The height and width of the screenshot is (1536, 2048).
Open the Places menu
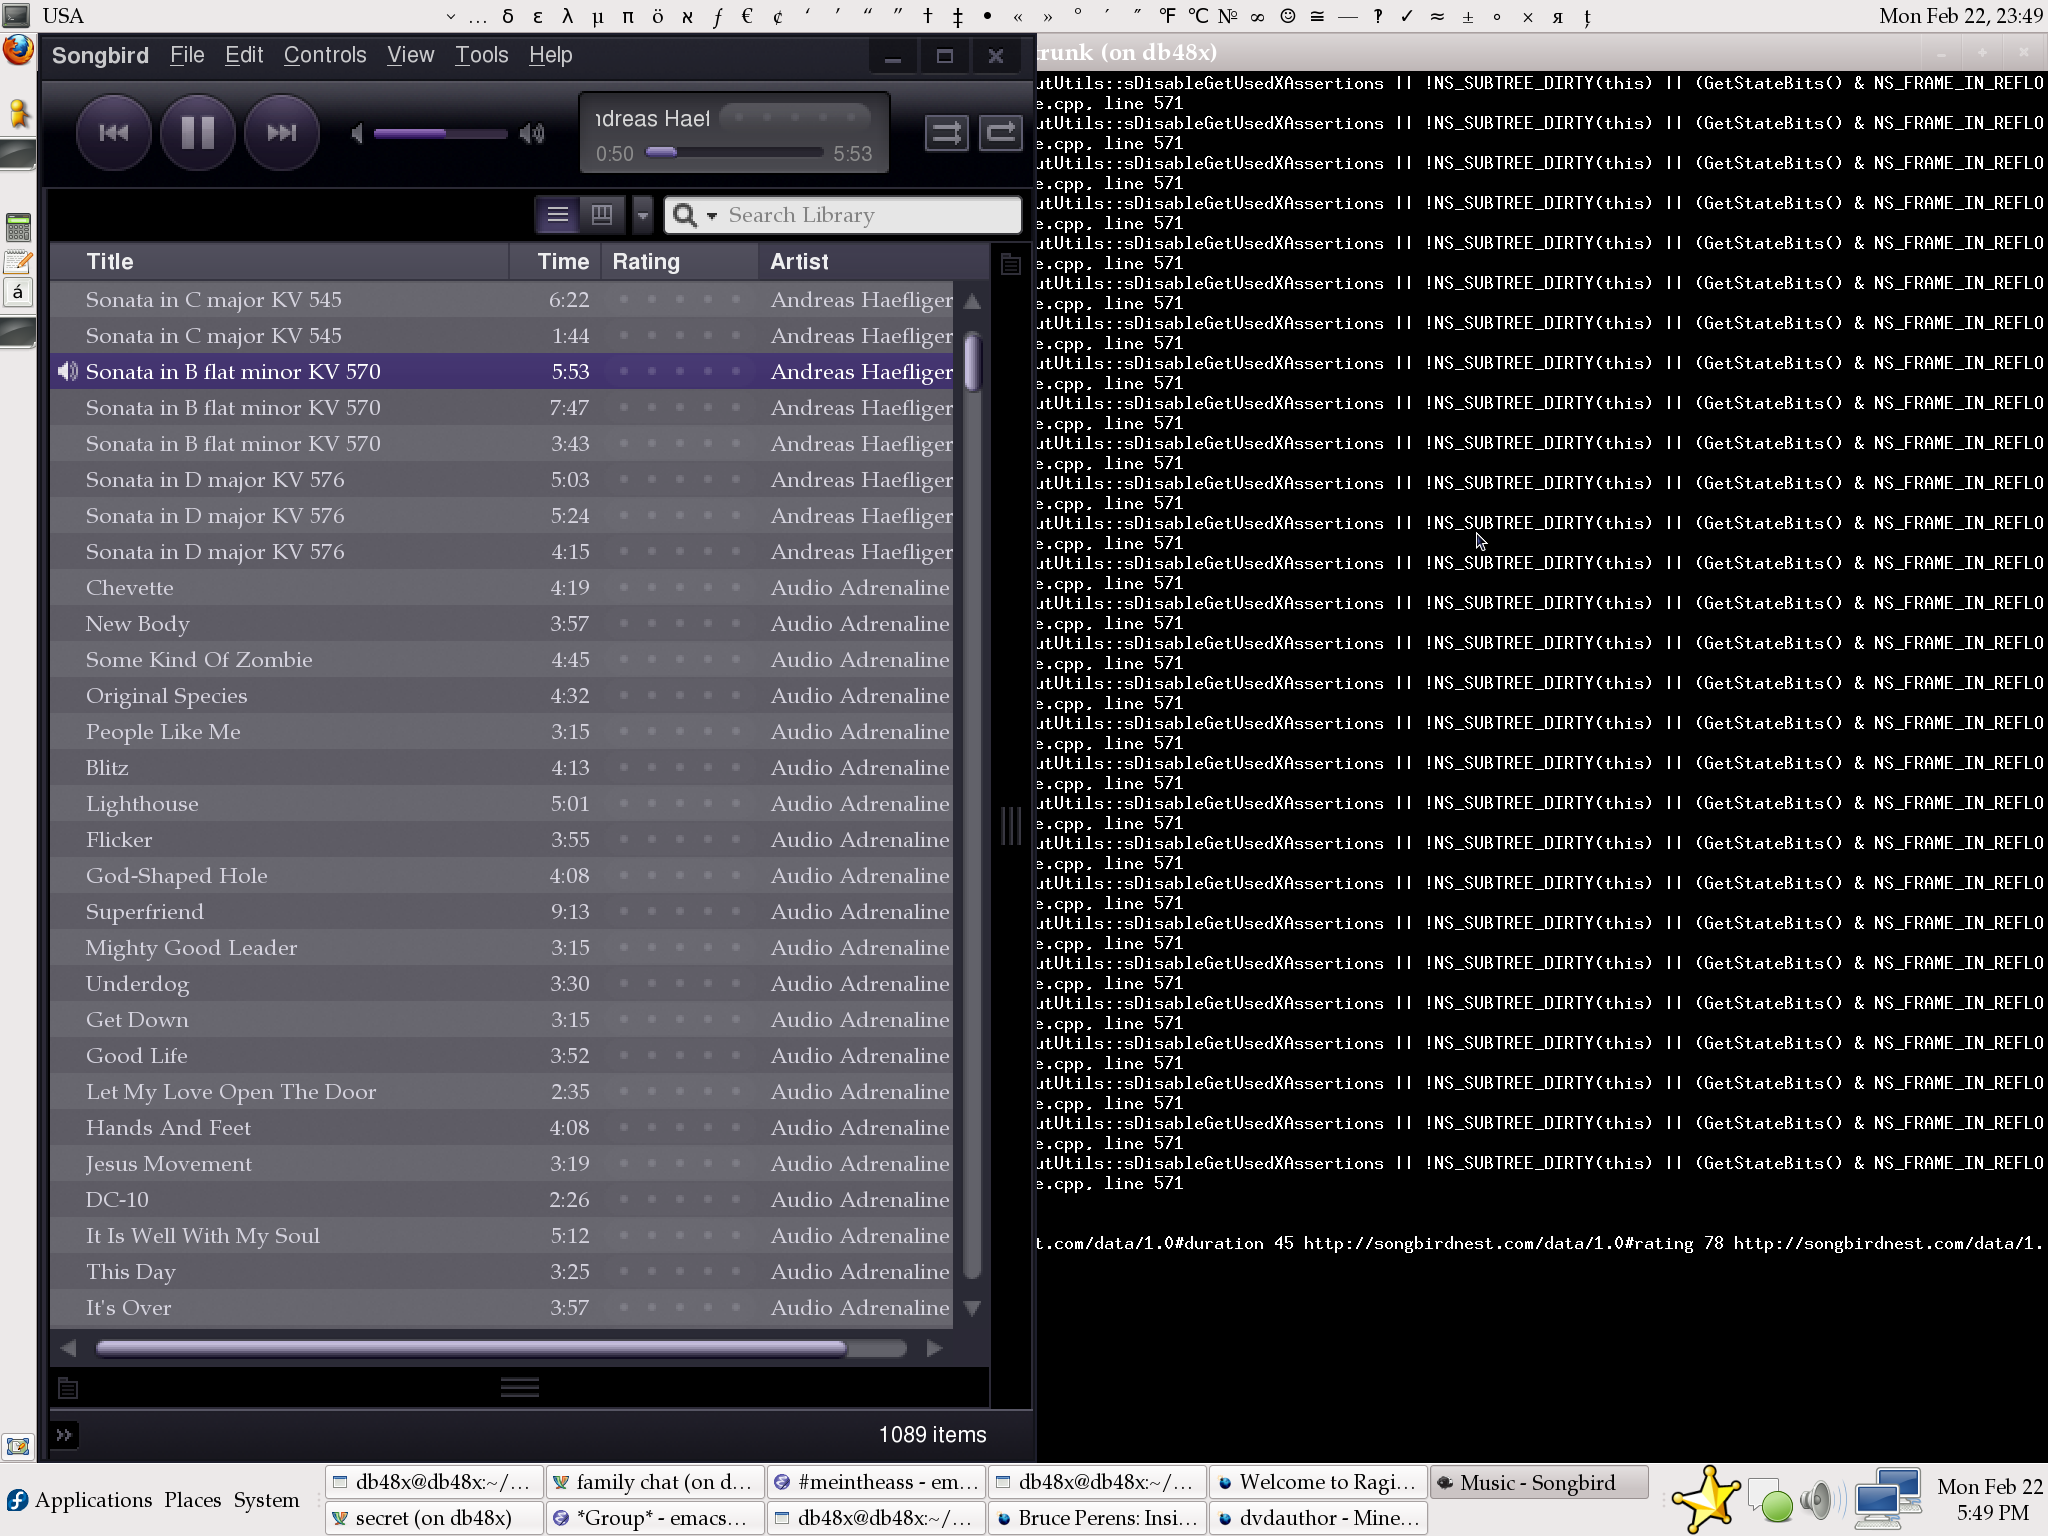(x=193, y=1500)
